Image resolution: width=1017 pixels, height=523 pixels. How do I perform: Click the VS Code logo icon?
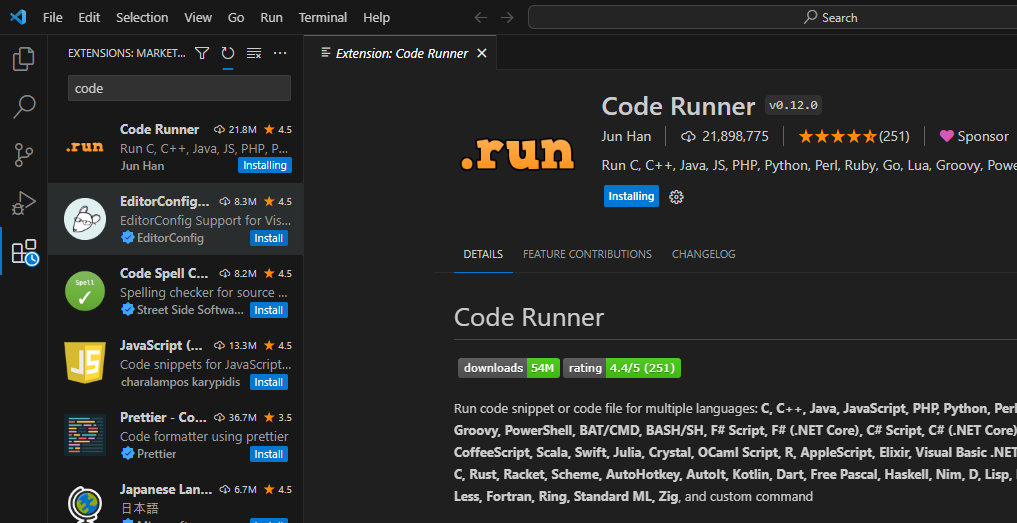coord(18,18)
